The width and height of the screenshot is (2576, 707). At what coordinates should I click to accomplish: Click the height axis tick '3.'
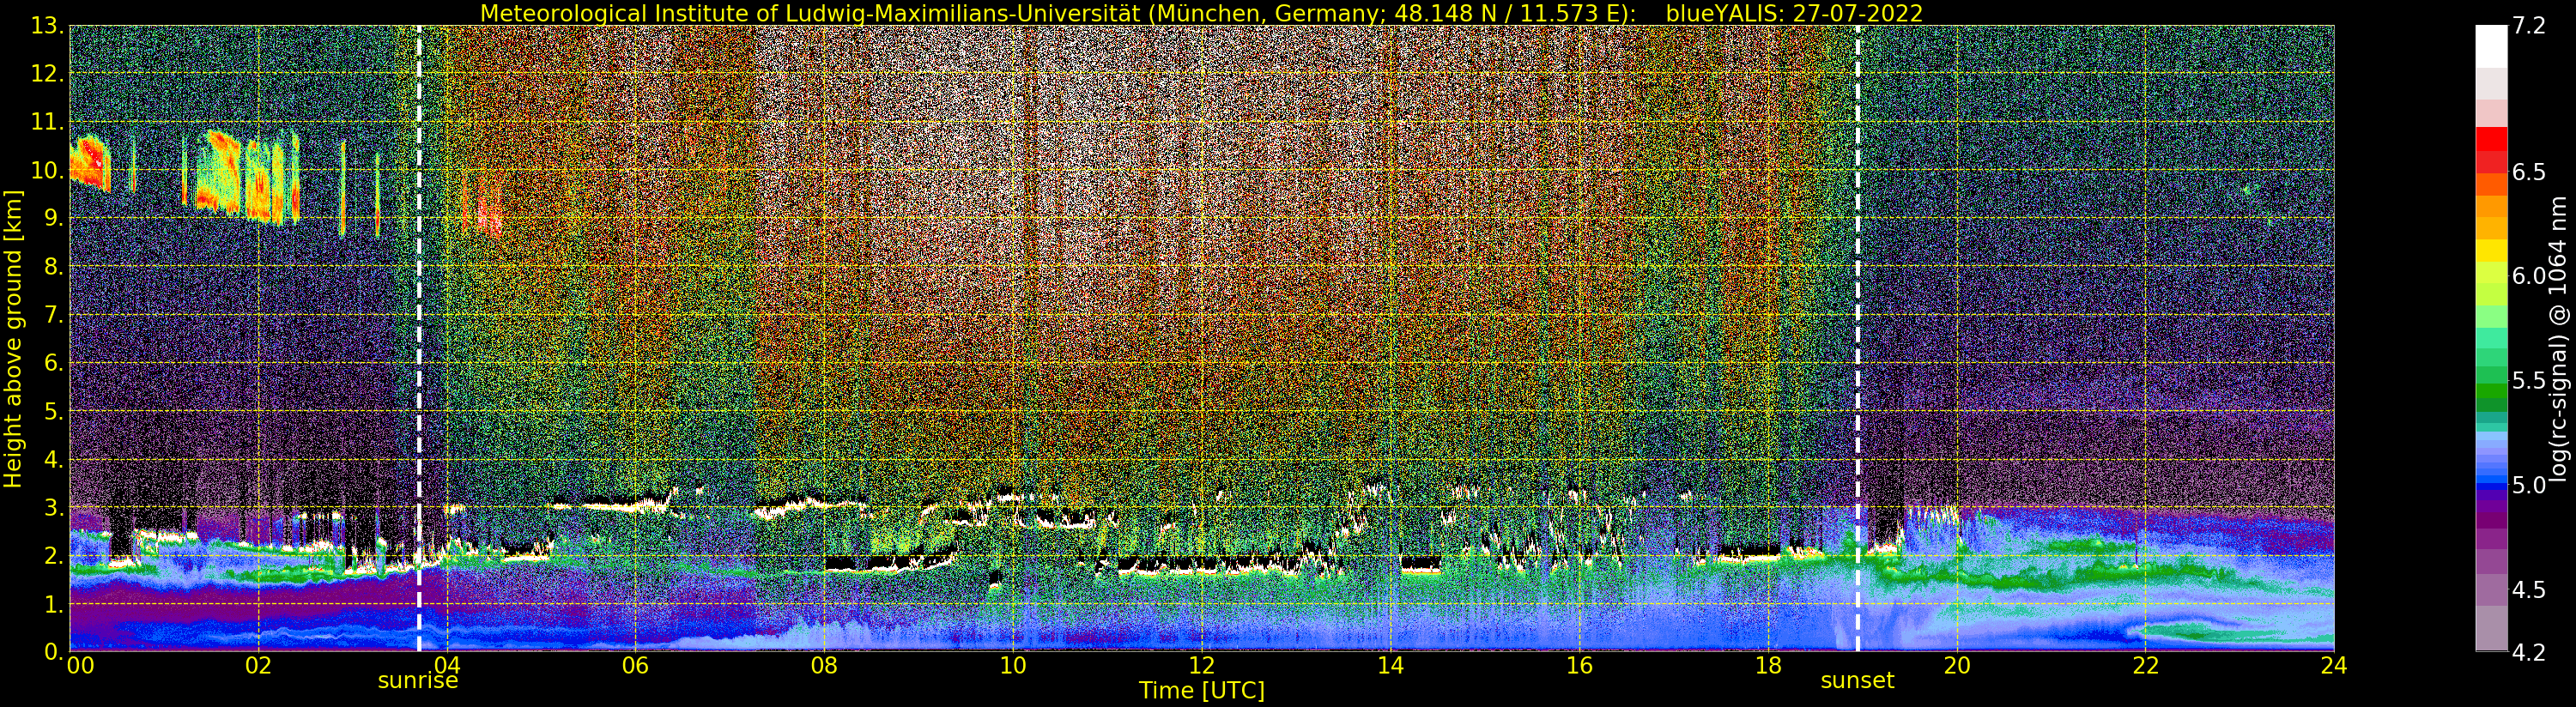coord(52,507)
